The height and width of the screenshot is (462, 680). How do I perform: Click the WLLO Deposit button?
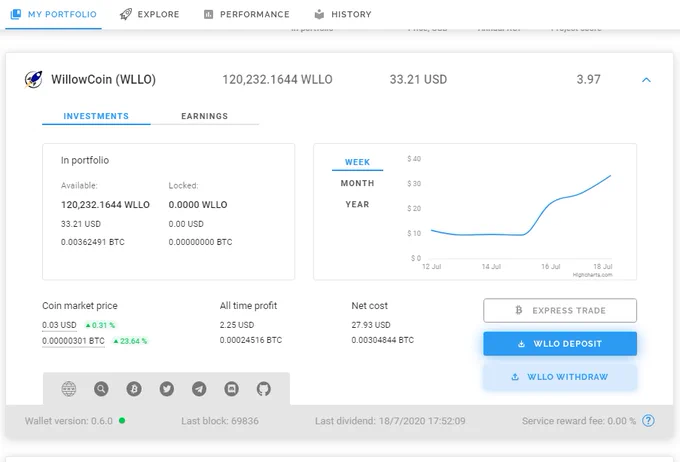coord(560,344)
